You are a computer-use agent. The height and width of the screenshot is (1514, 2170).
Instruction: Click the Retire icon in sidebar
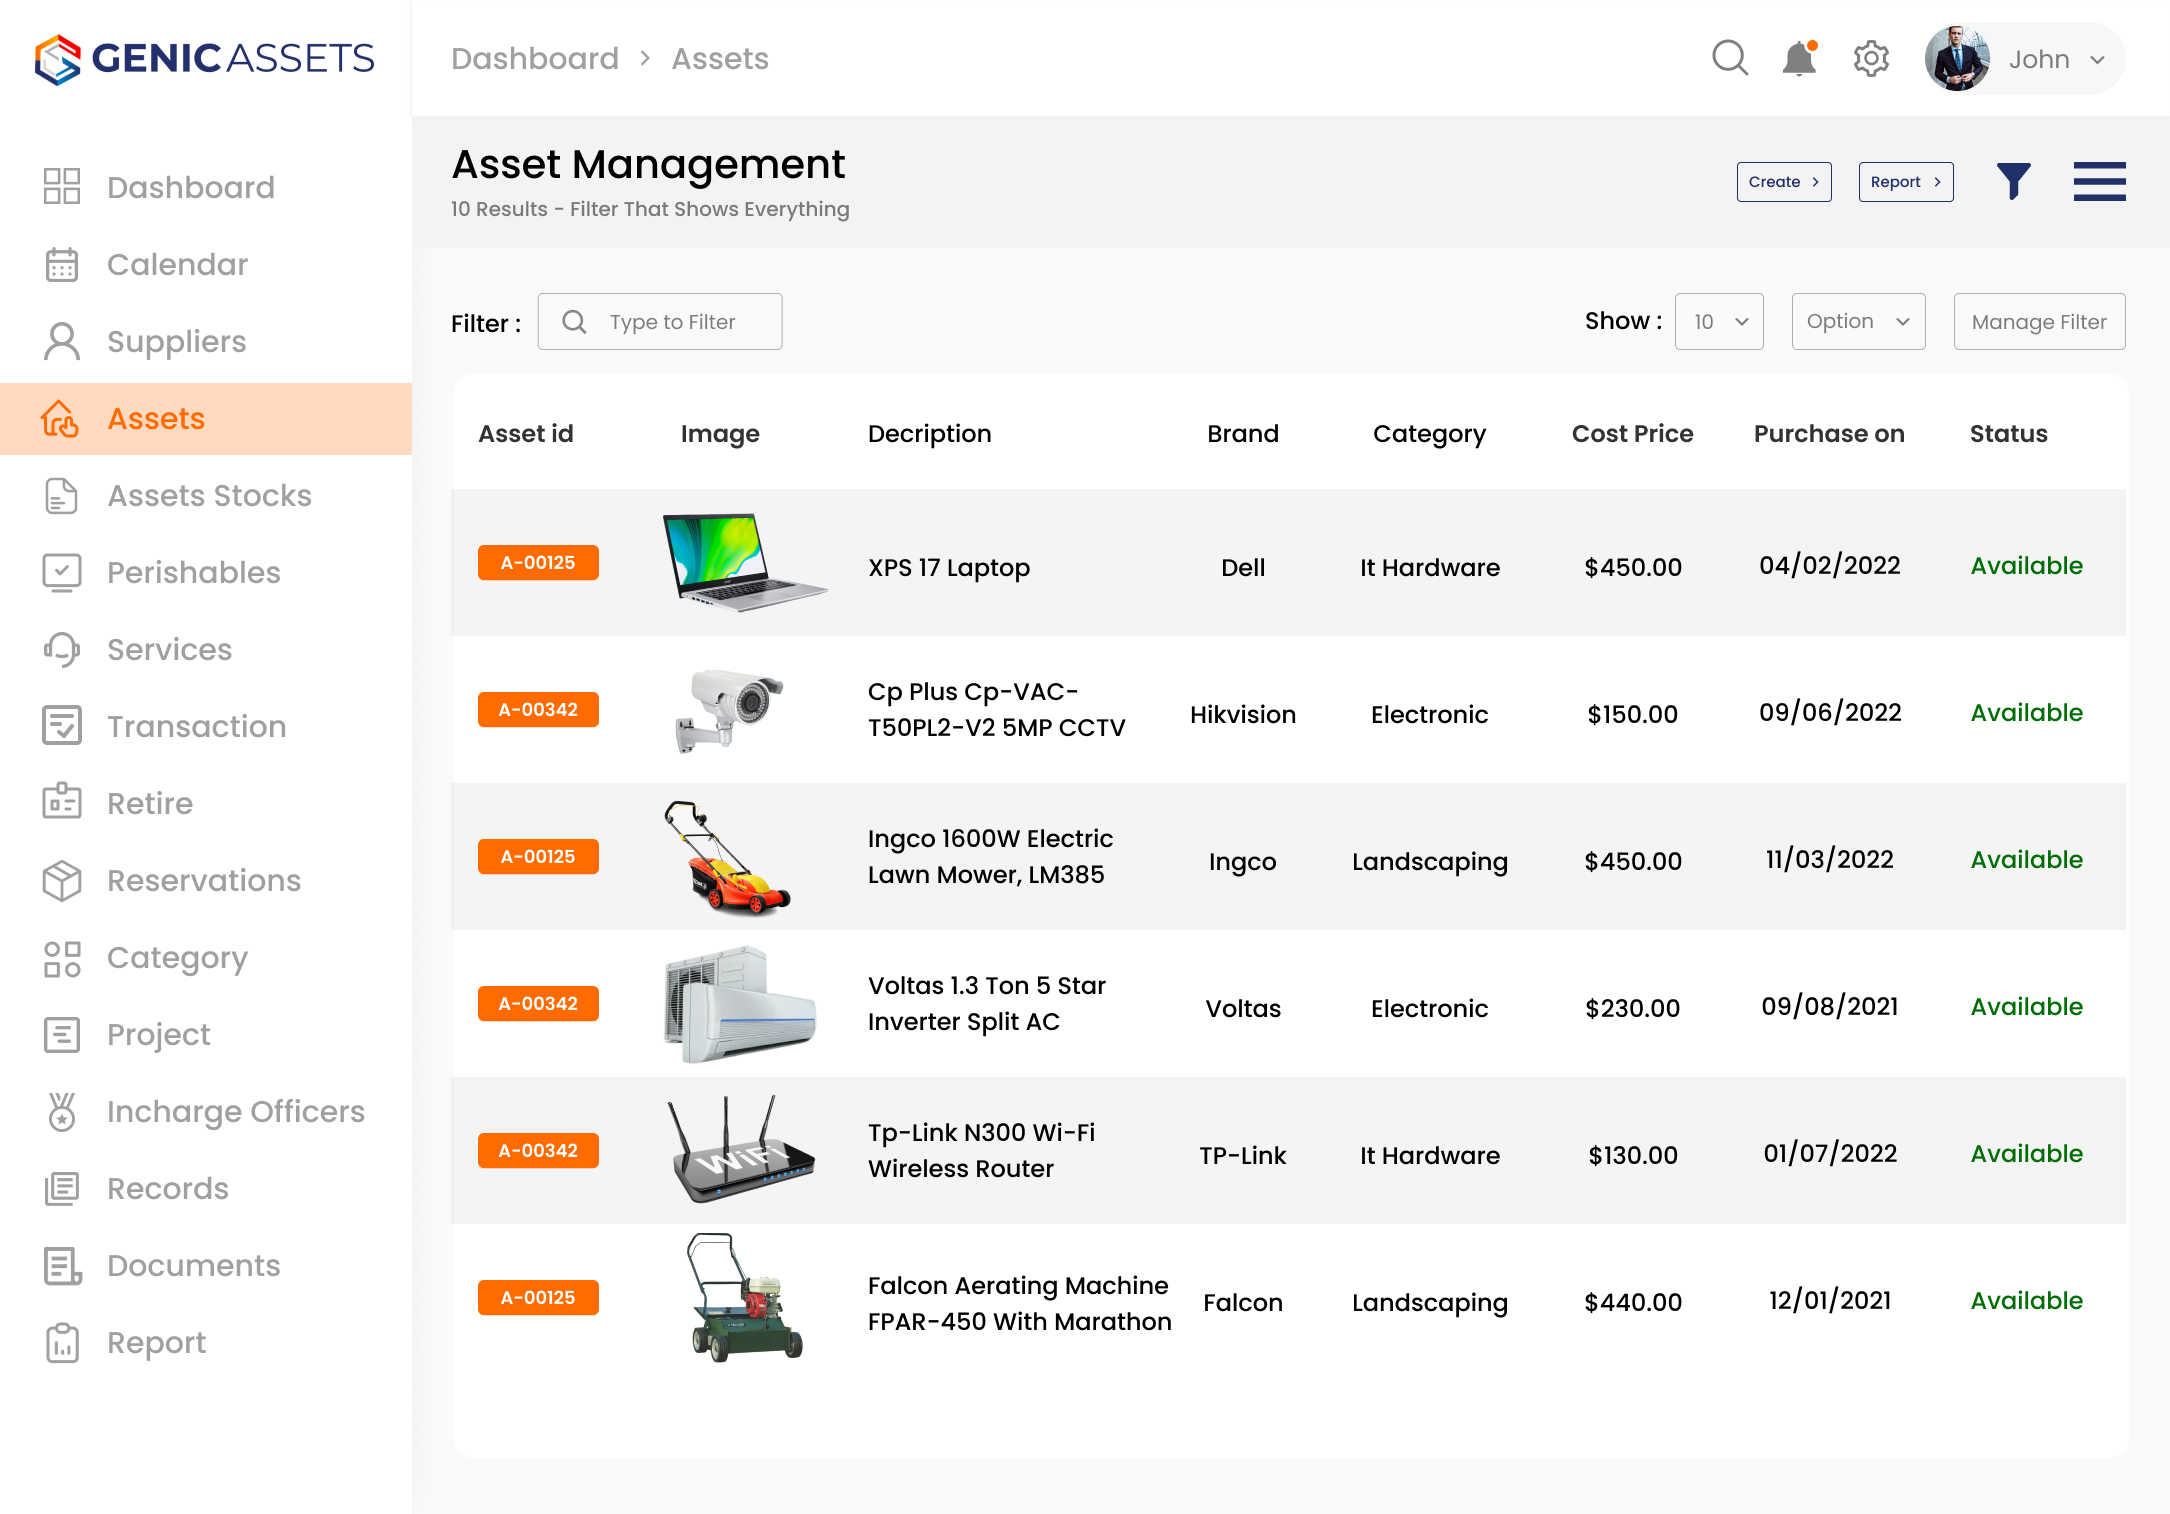(62, 802)
